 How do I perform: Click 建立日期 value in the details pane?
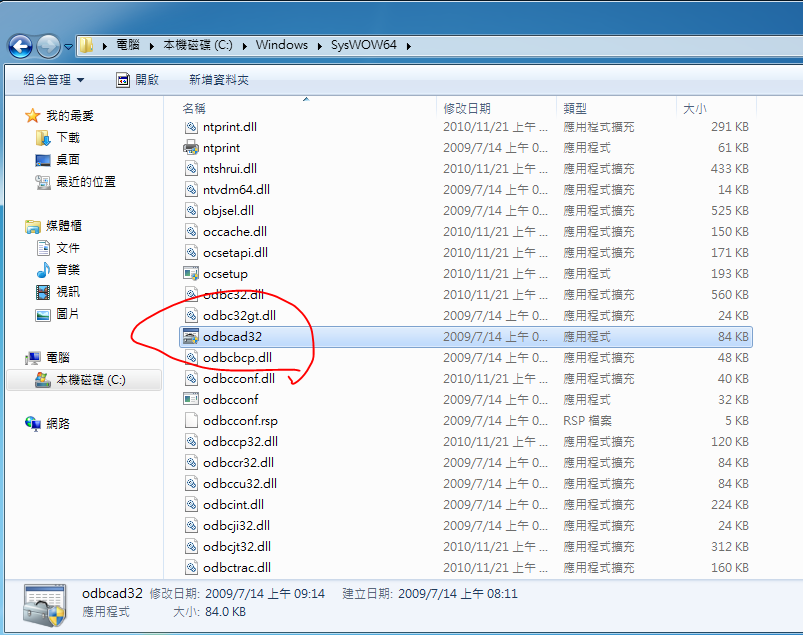point(458,594)
